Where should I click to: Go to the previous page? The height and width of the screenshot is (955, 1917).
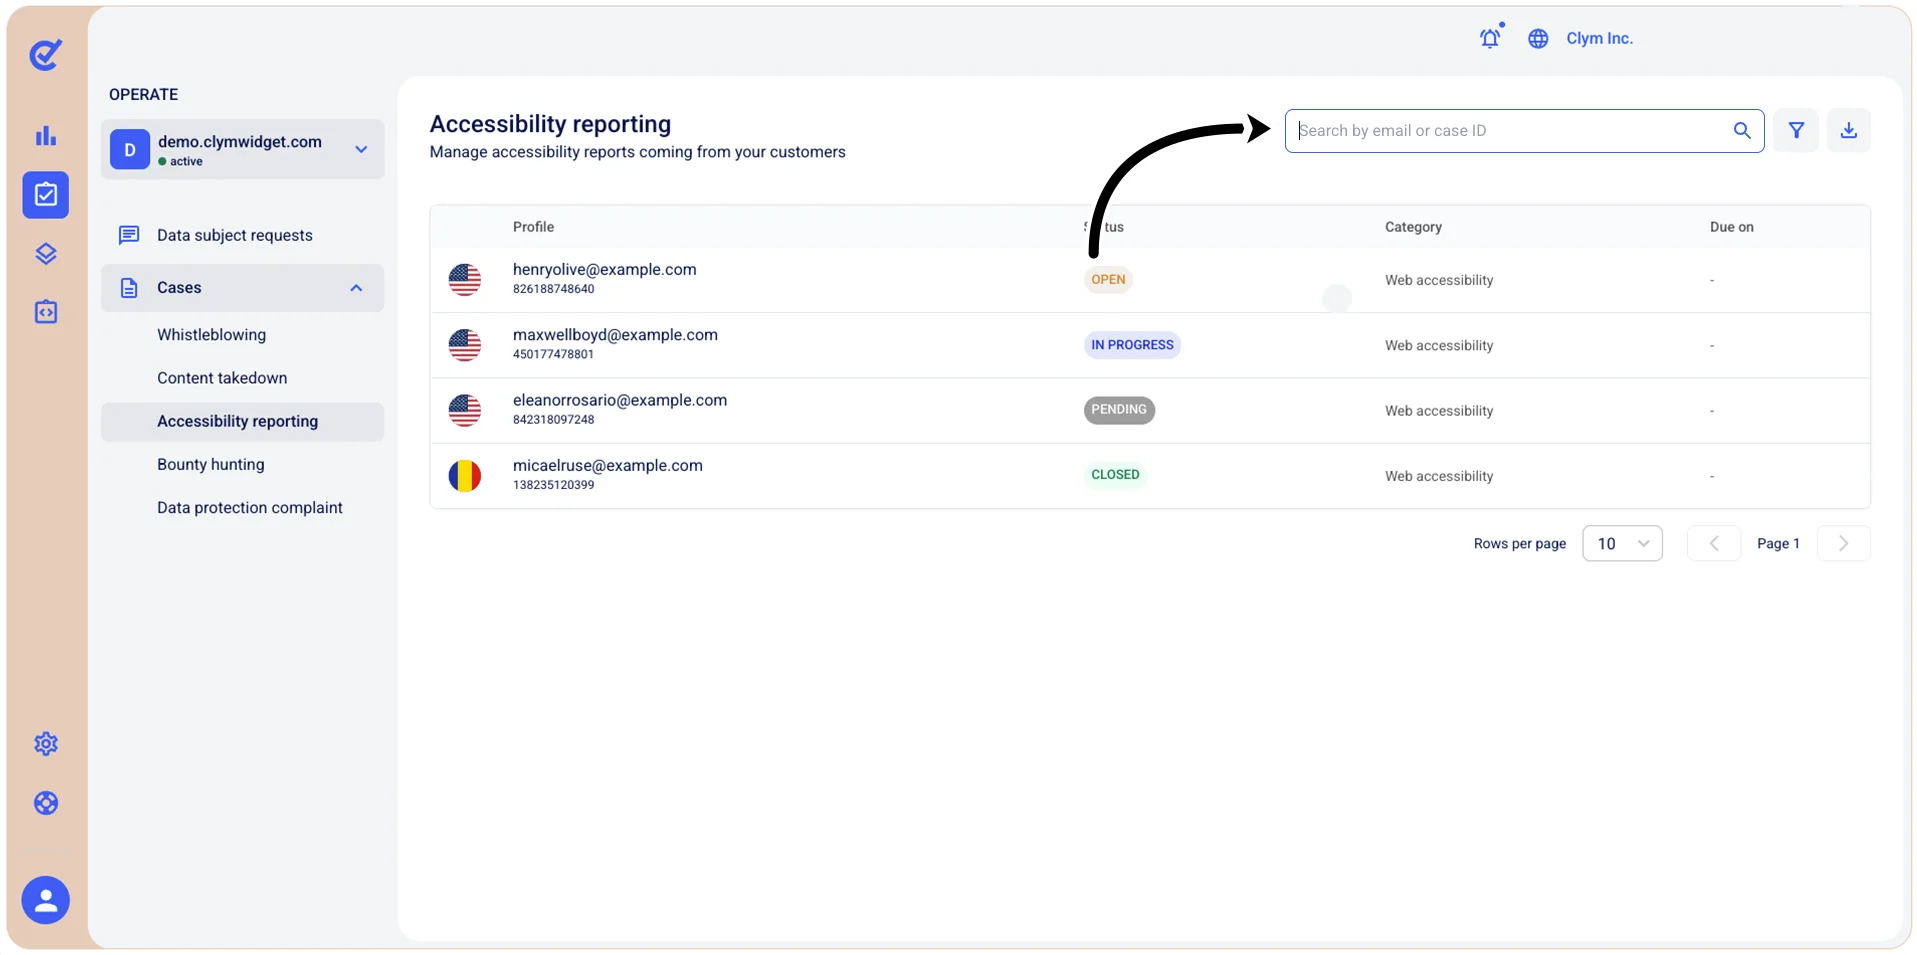[1714, 544]
